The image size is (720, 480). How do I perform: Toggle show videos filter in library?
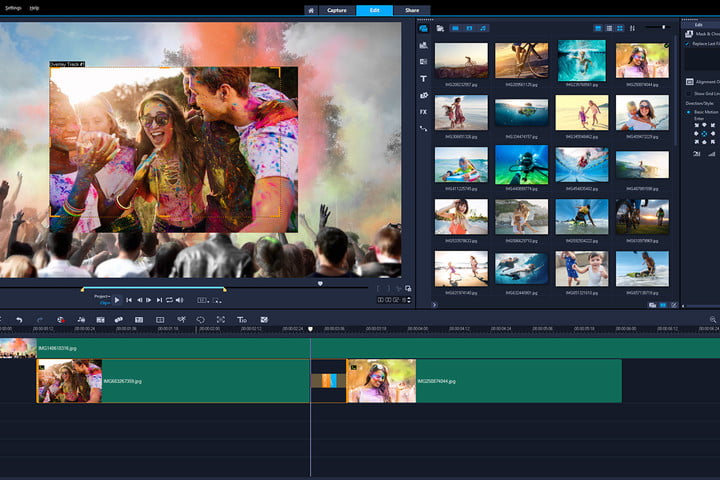[x=455, y=28]
